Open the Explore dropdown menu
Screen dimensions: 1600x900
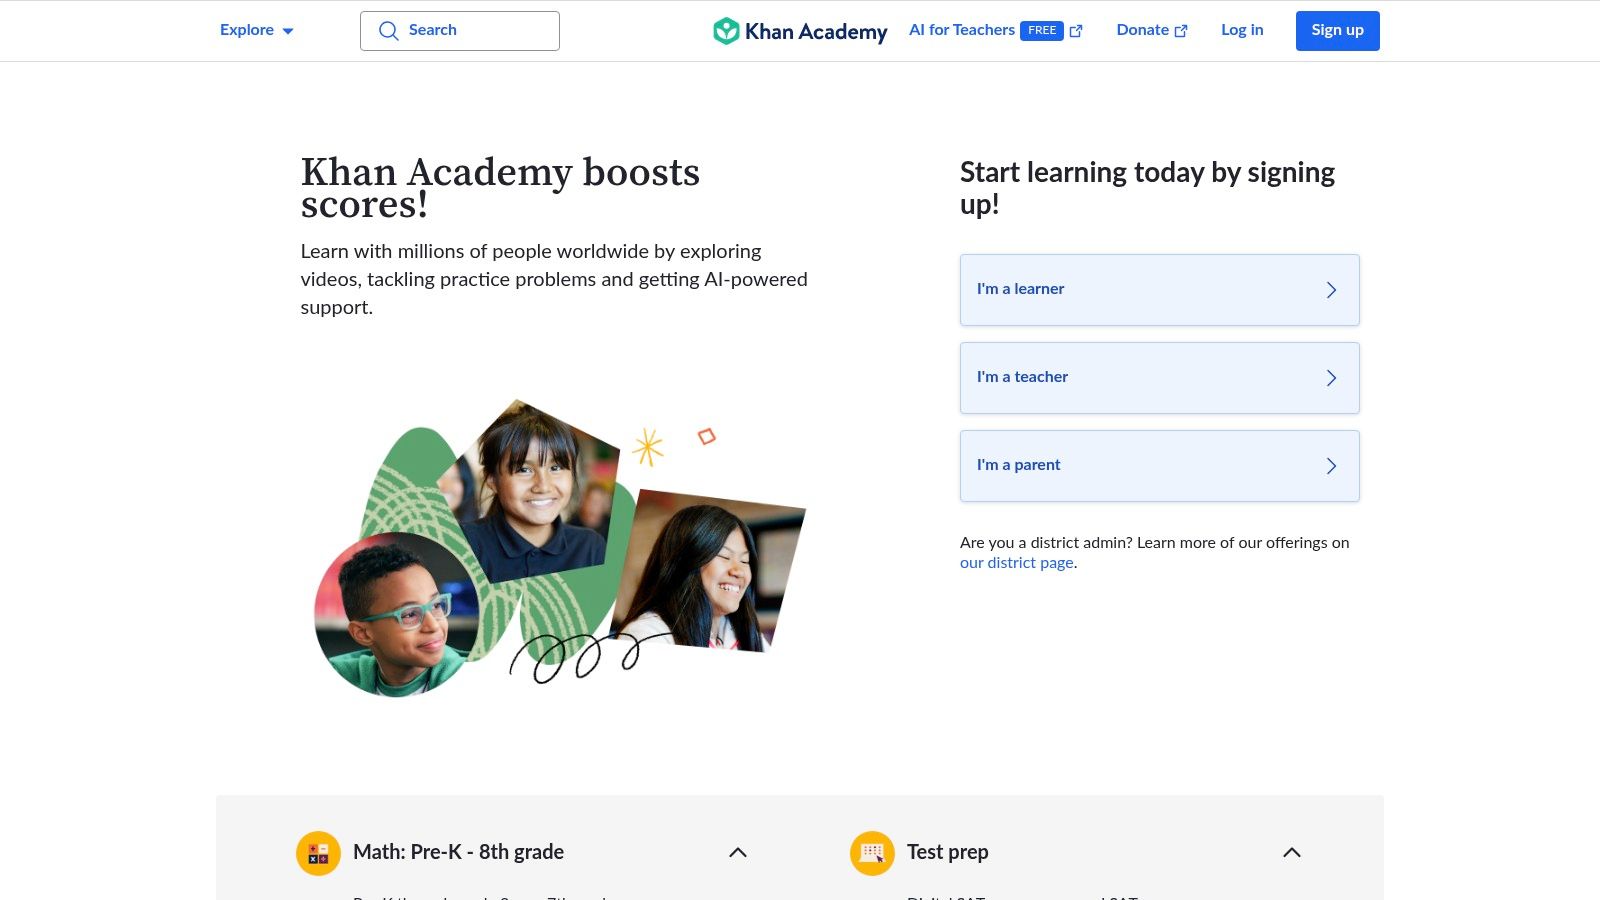click(x=257, y=30)
